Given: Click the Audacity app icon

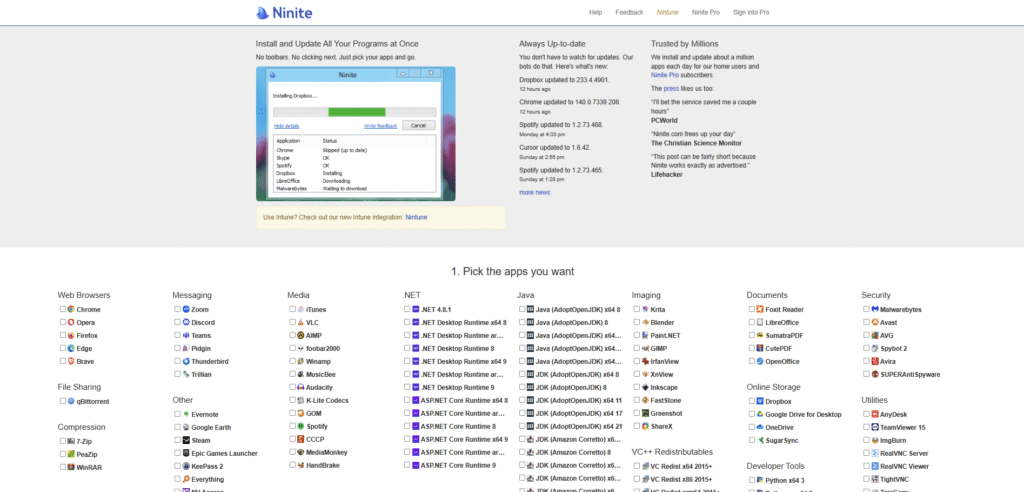Looking at the screenshot, I should pos(300,387).
